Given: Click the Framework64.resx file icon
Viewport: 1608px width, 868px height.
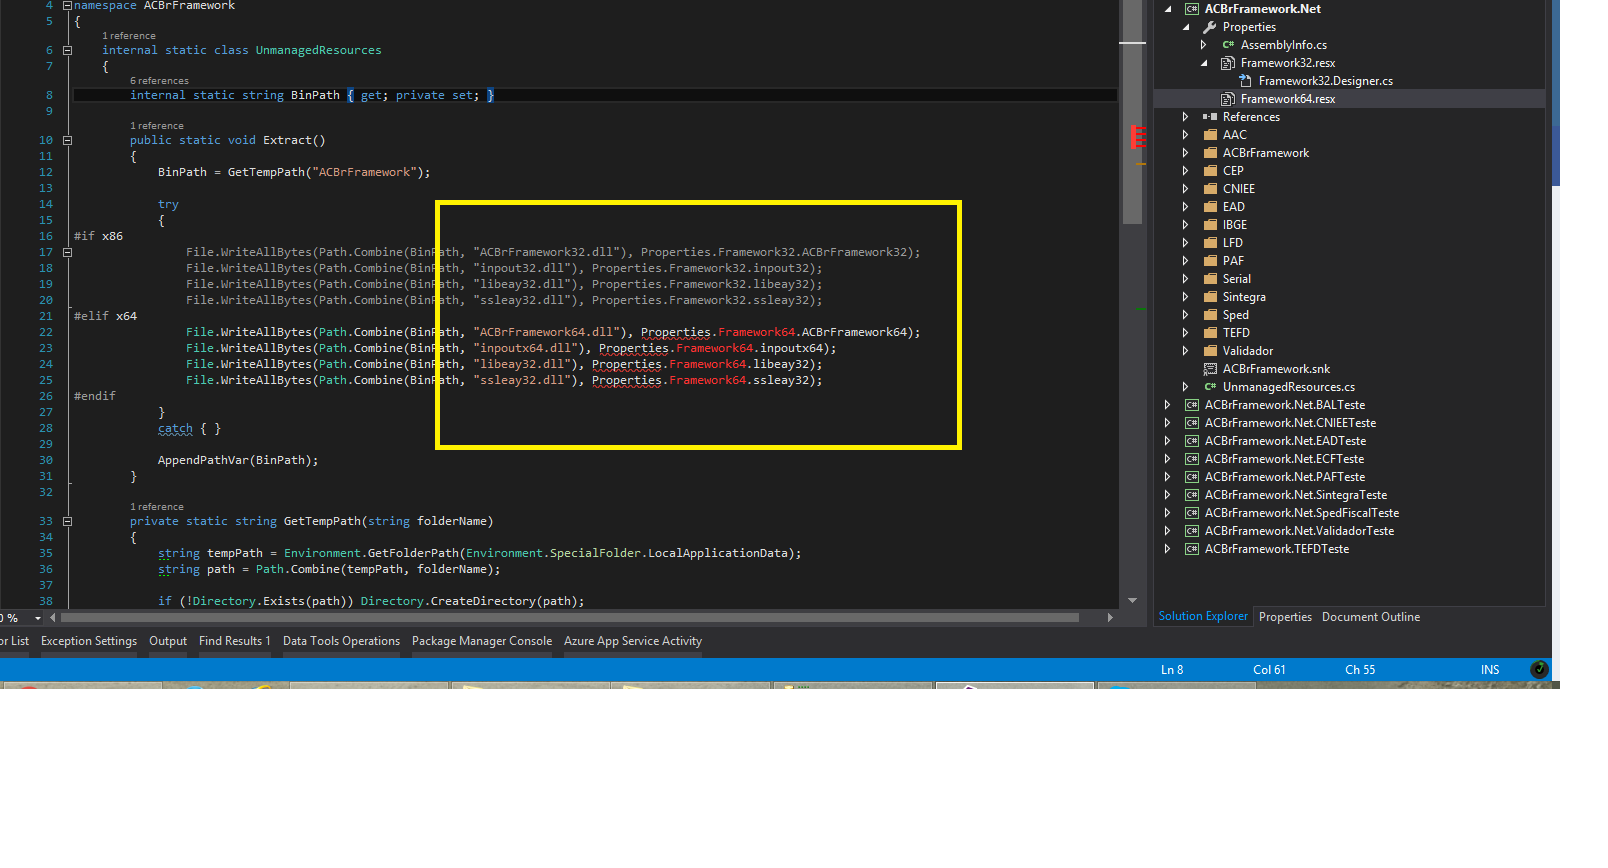Looking at the screenshot, I should [x=1228, y=99].
